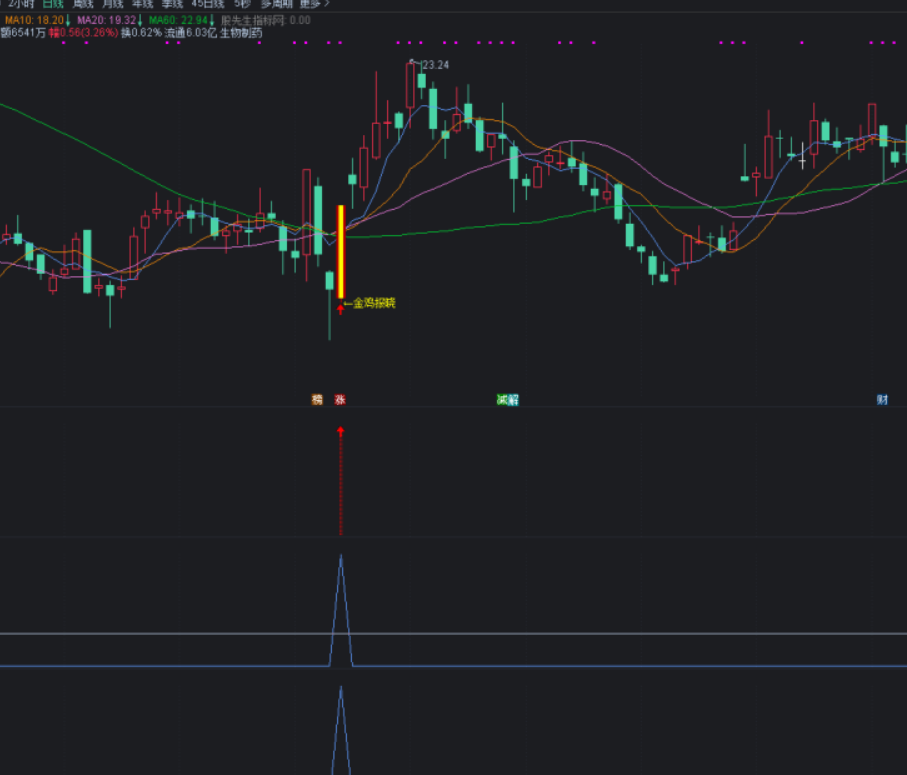The width and height of the screenshot is (907, 775).
Task: Select the highlighted yellow signal candle
Action: [x=341, y=250]
